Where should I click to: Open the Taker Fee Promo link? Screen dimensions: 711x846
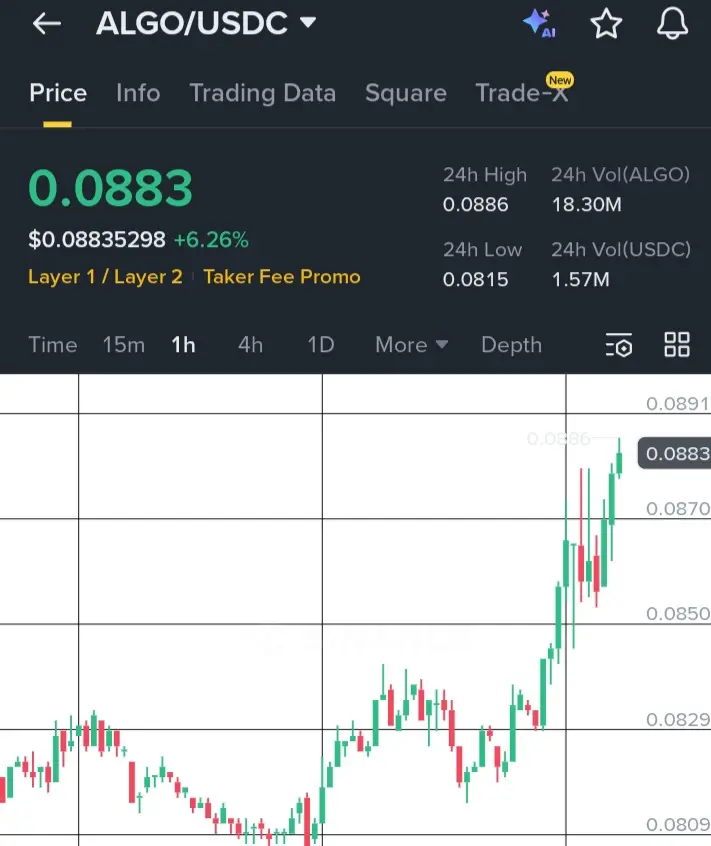(x=282, y=277)
